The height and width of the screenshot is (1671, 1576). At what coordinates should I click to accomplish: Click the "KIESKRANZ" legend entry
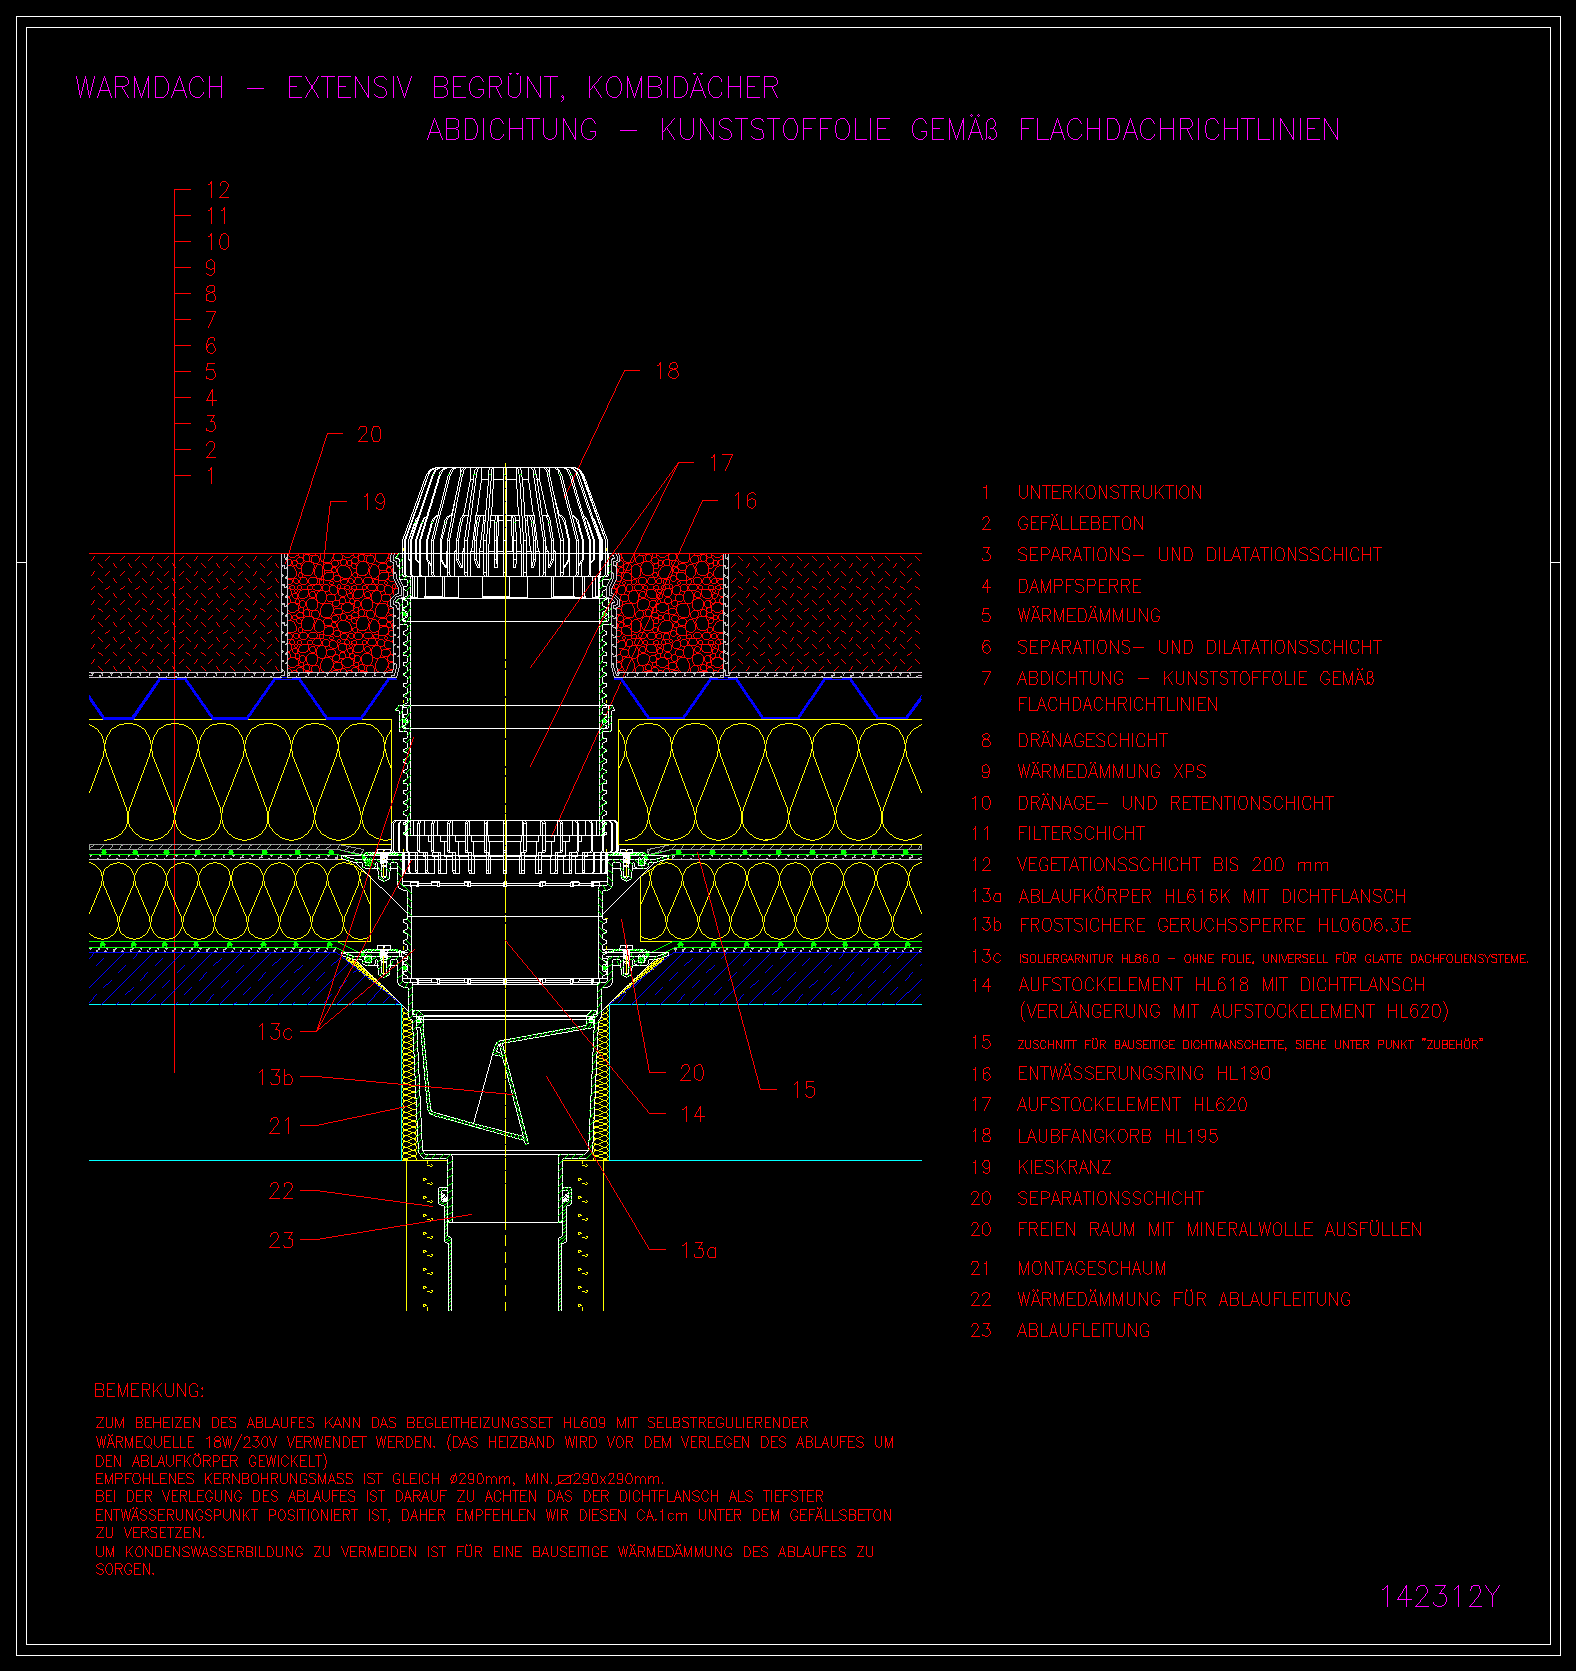pyautogui.click(x=1064, y=1167)
